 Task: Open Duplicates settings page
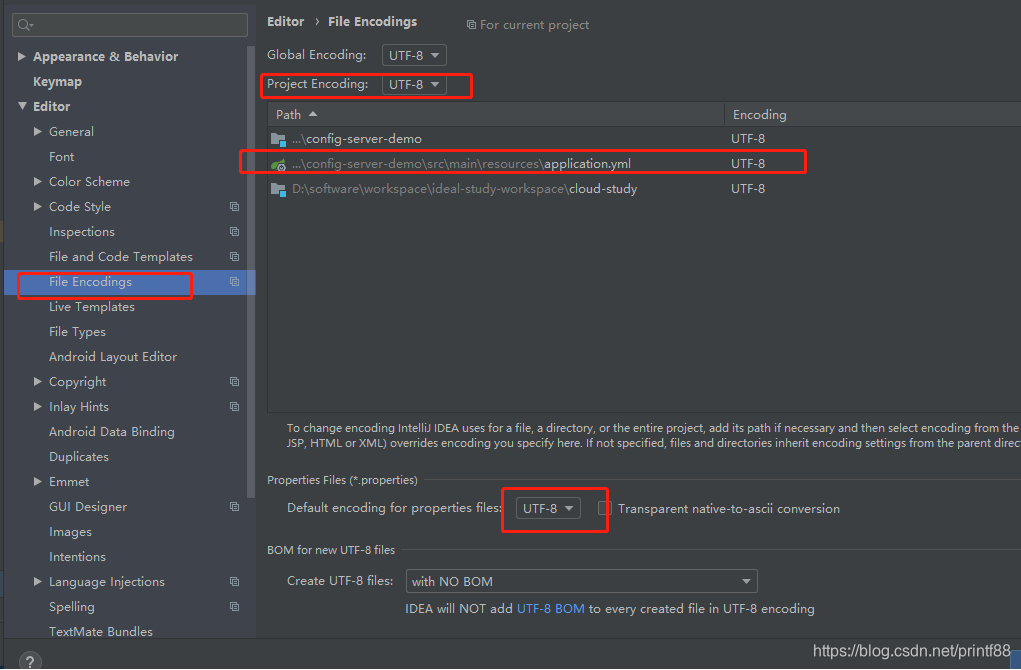[x=79, y=457]
